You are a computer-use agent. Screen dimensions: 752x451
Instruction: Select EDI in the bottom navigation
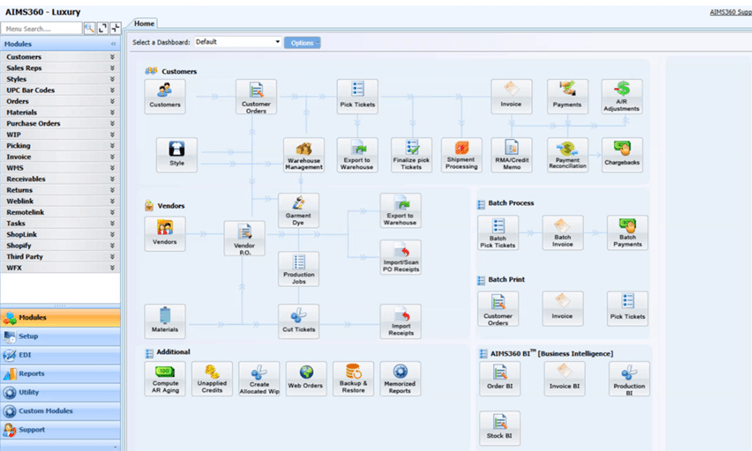coord(60,355)
